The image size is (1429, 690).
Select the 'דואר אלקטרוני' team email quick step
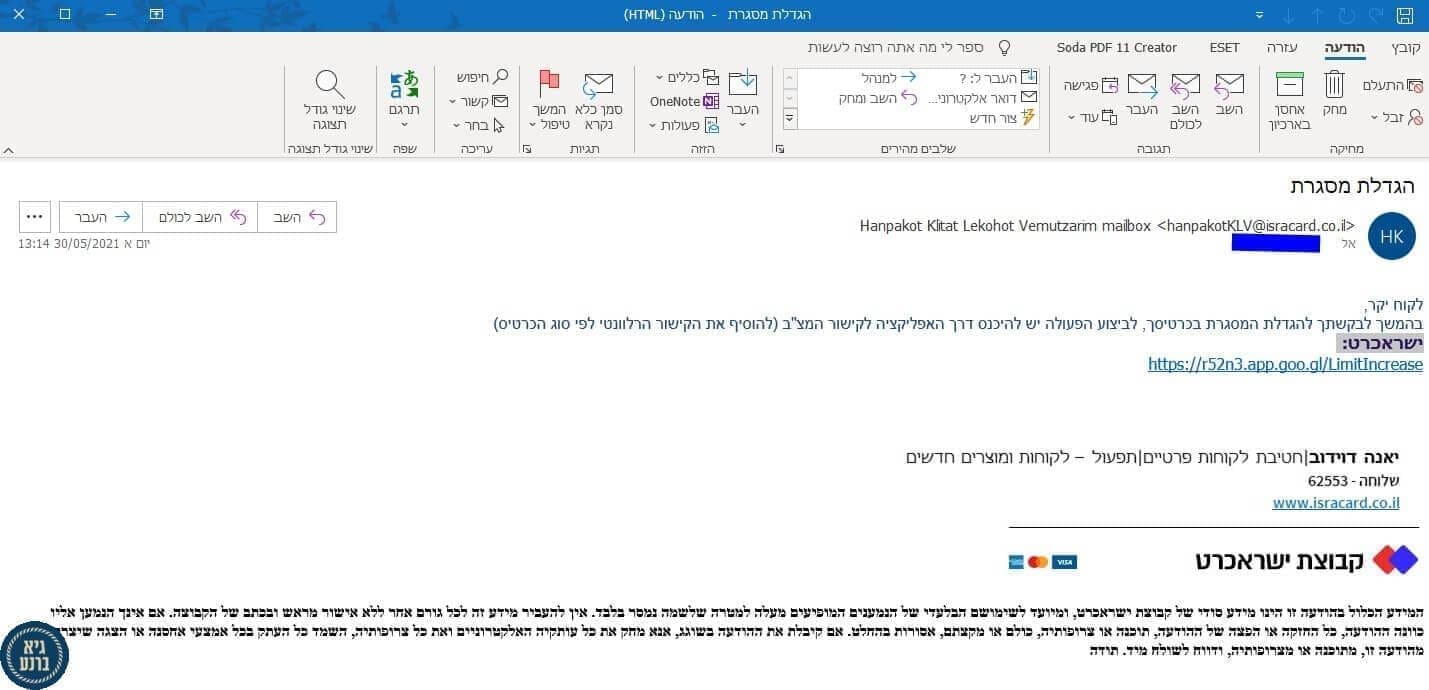[983, 98]
